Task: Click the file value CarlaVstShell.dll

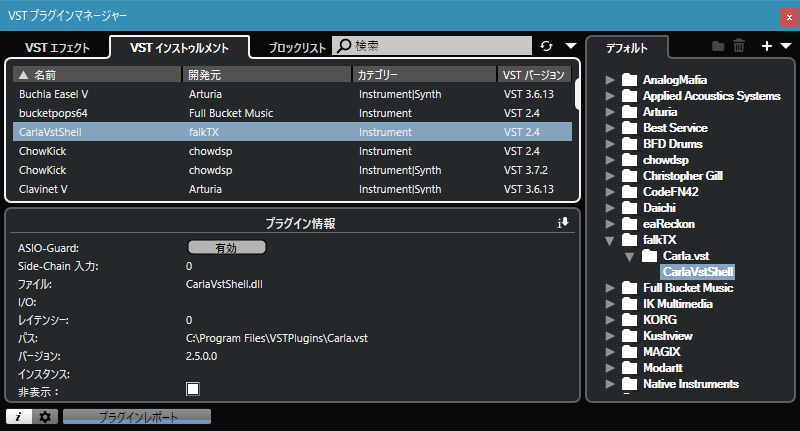Action: [x=224, y=284]
